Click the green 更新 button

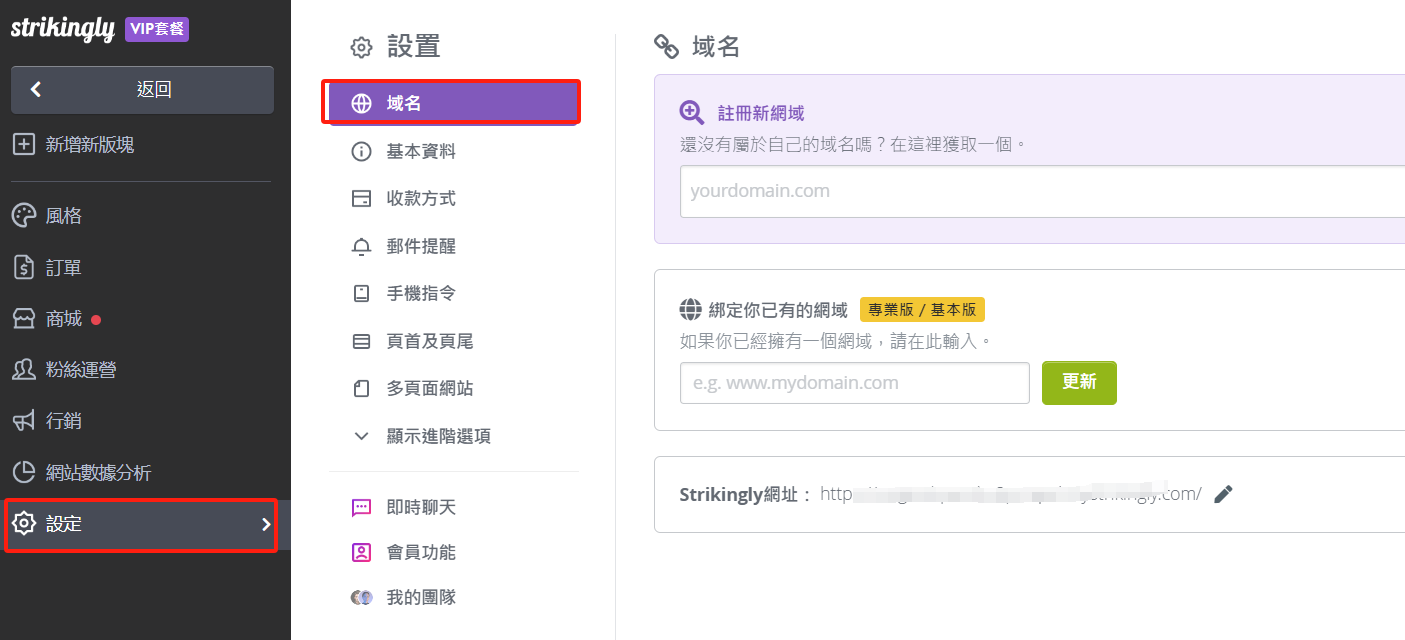(1079, 383)
